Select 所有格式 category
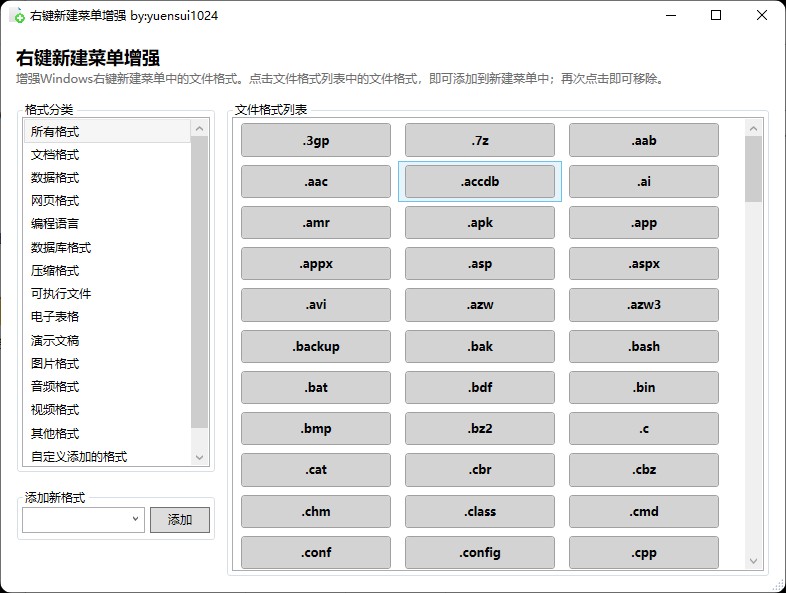This screenshot has width=786, height=593. 107,132
